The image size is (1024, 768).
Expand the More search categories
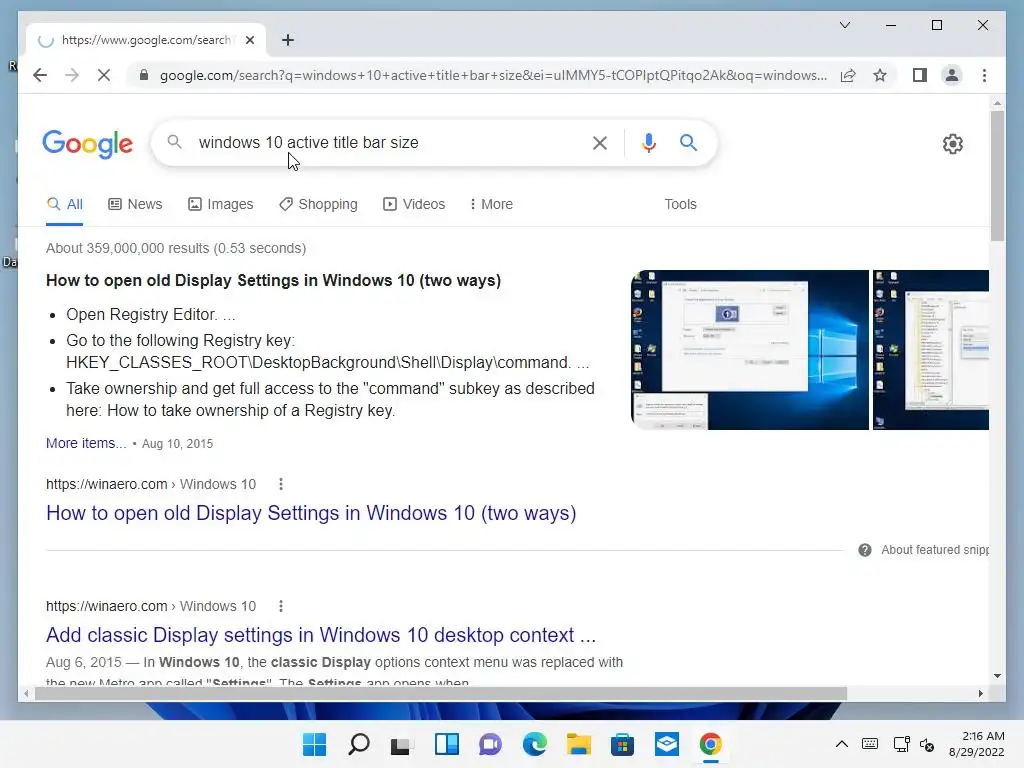(491, 204)
